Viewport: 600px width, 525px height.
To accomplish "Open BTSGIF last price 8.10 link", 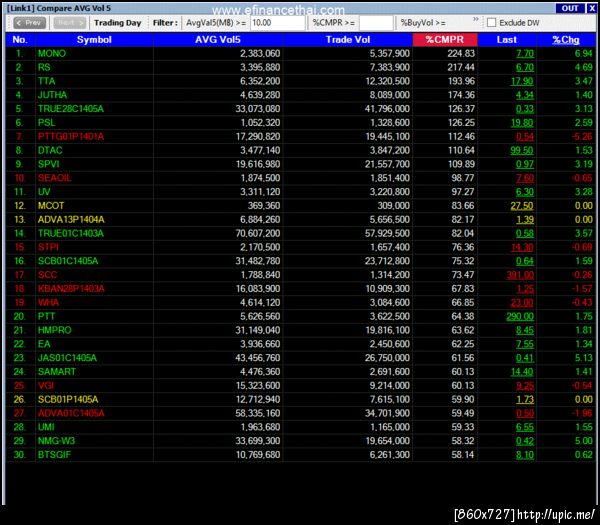I will [525, 455].
